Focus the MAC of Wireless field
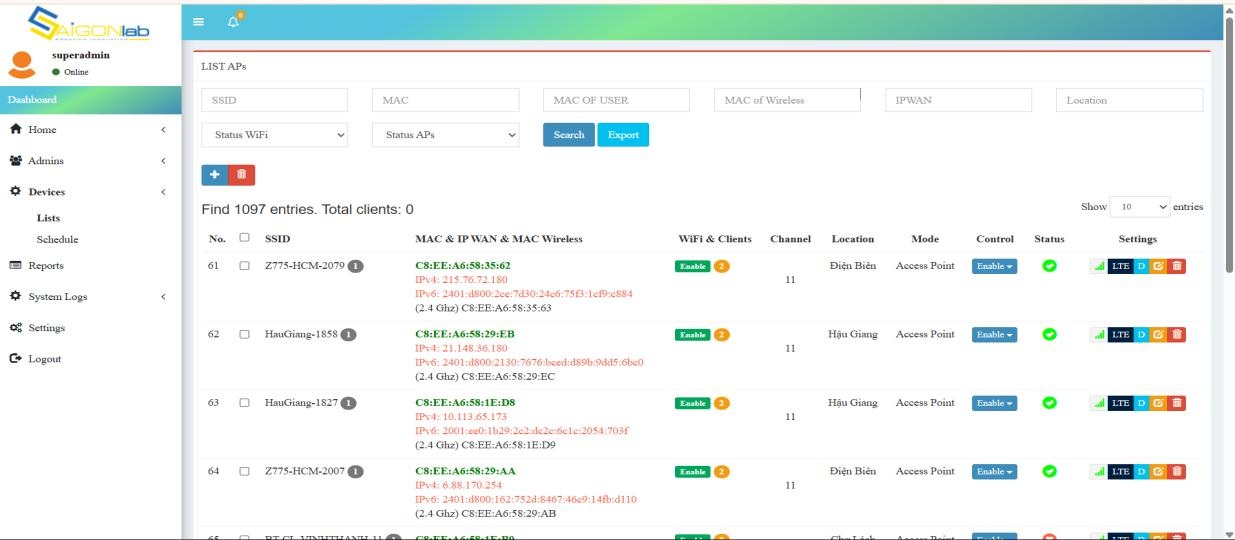This screenshot has height=540, width=1235. [x=787, y=100]
